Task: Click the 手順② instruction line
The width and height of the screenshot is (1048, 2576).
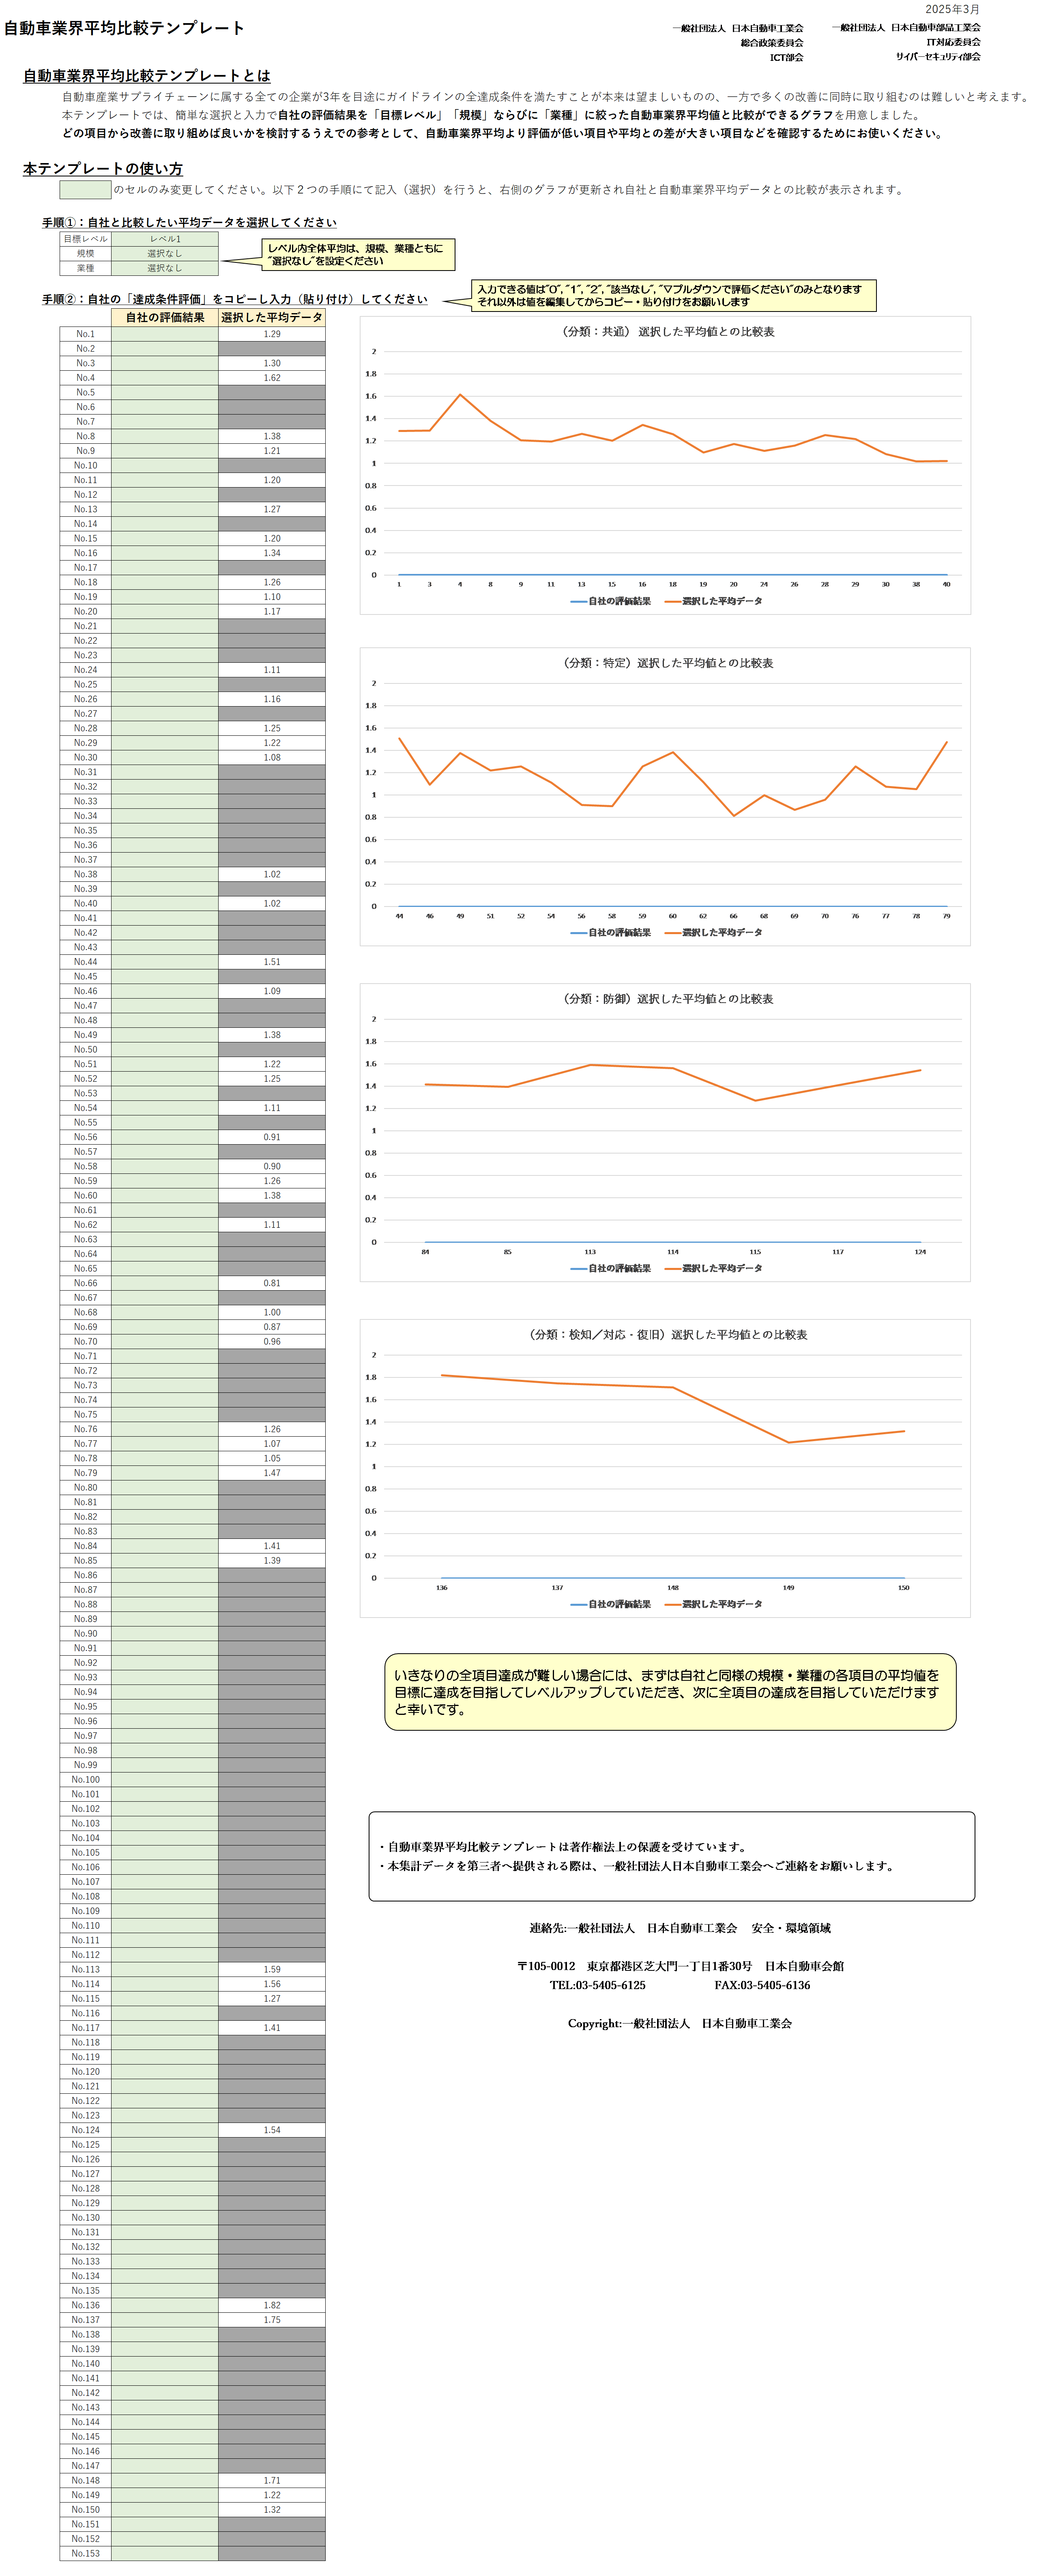Action: pos(234,299)
